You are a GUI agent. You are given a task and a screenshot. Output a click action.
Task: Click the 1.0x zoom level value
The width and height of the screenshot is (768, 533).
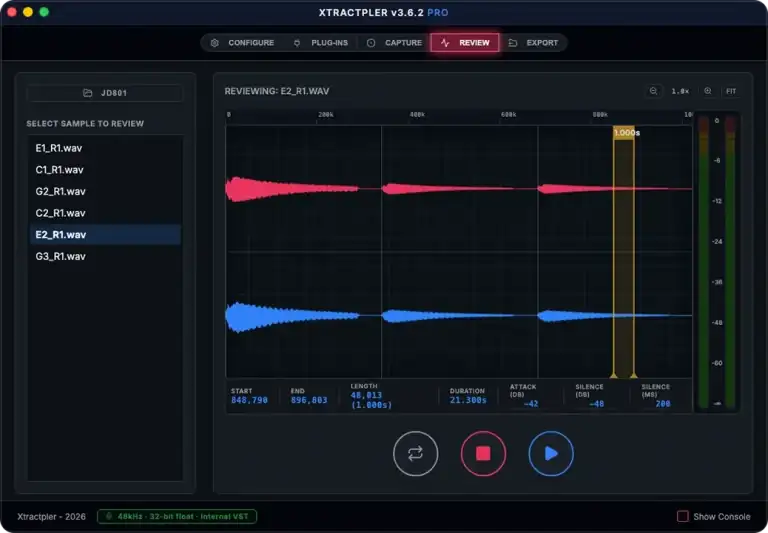pyautogui.click(x=680, y=91)
